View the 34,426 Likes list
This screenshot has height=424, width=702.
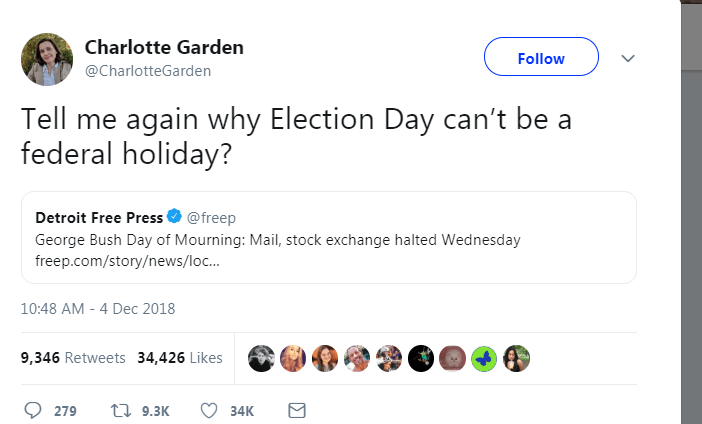(179, 357)
